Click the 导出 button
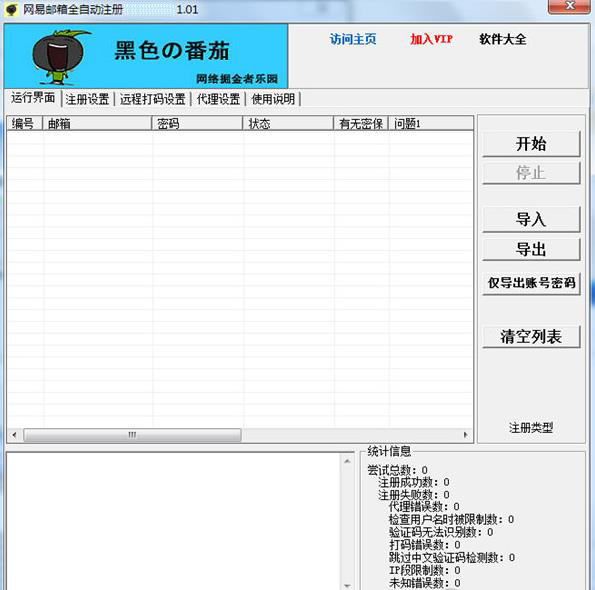Screen dimensions: 595x590 click(x=531, y=249)
